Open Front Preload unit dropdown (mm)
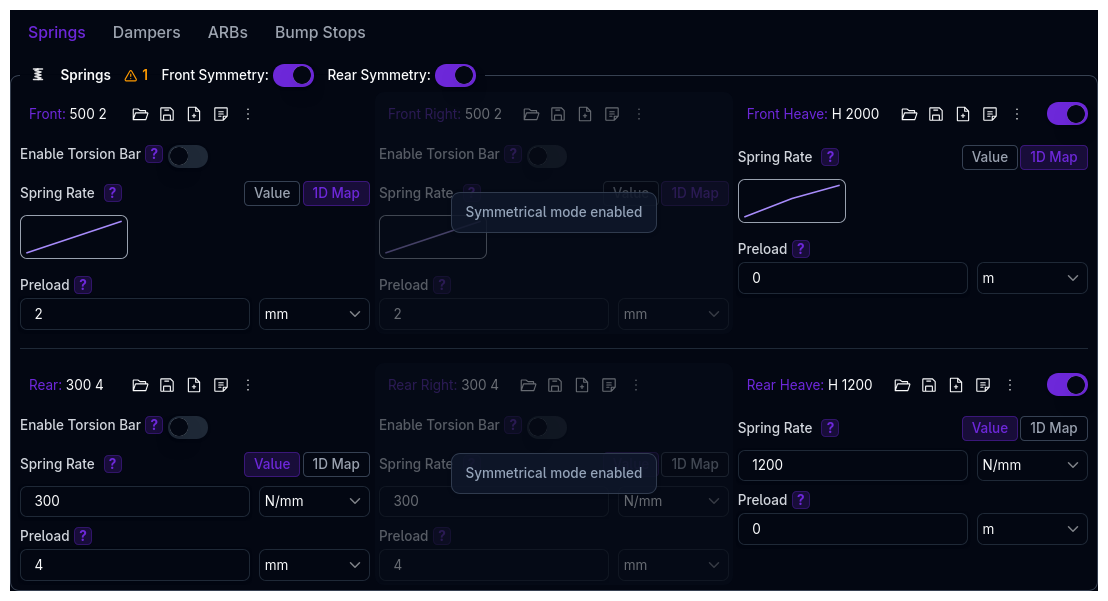The width and height of the screenshot is (1108, 601). pyautogui.click(x=314, y=314)
